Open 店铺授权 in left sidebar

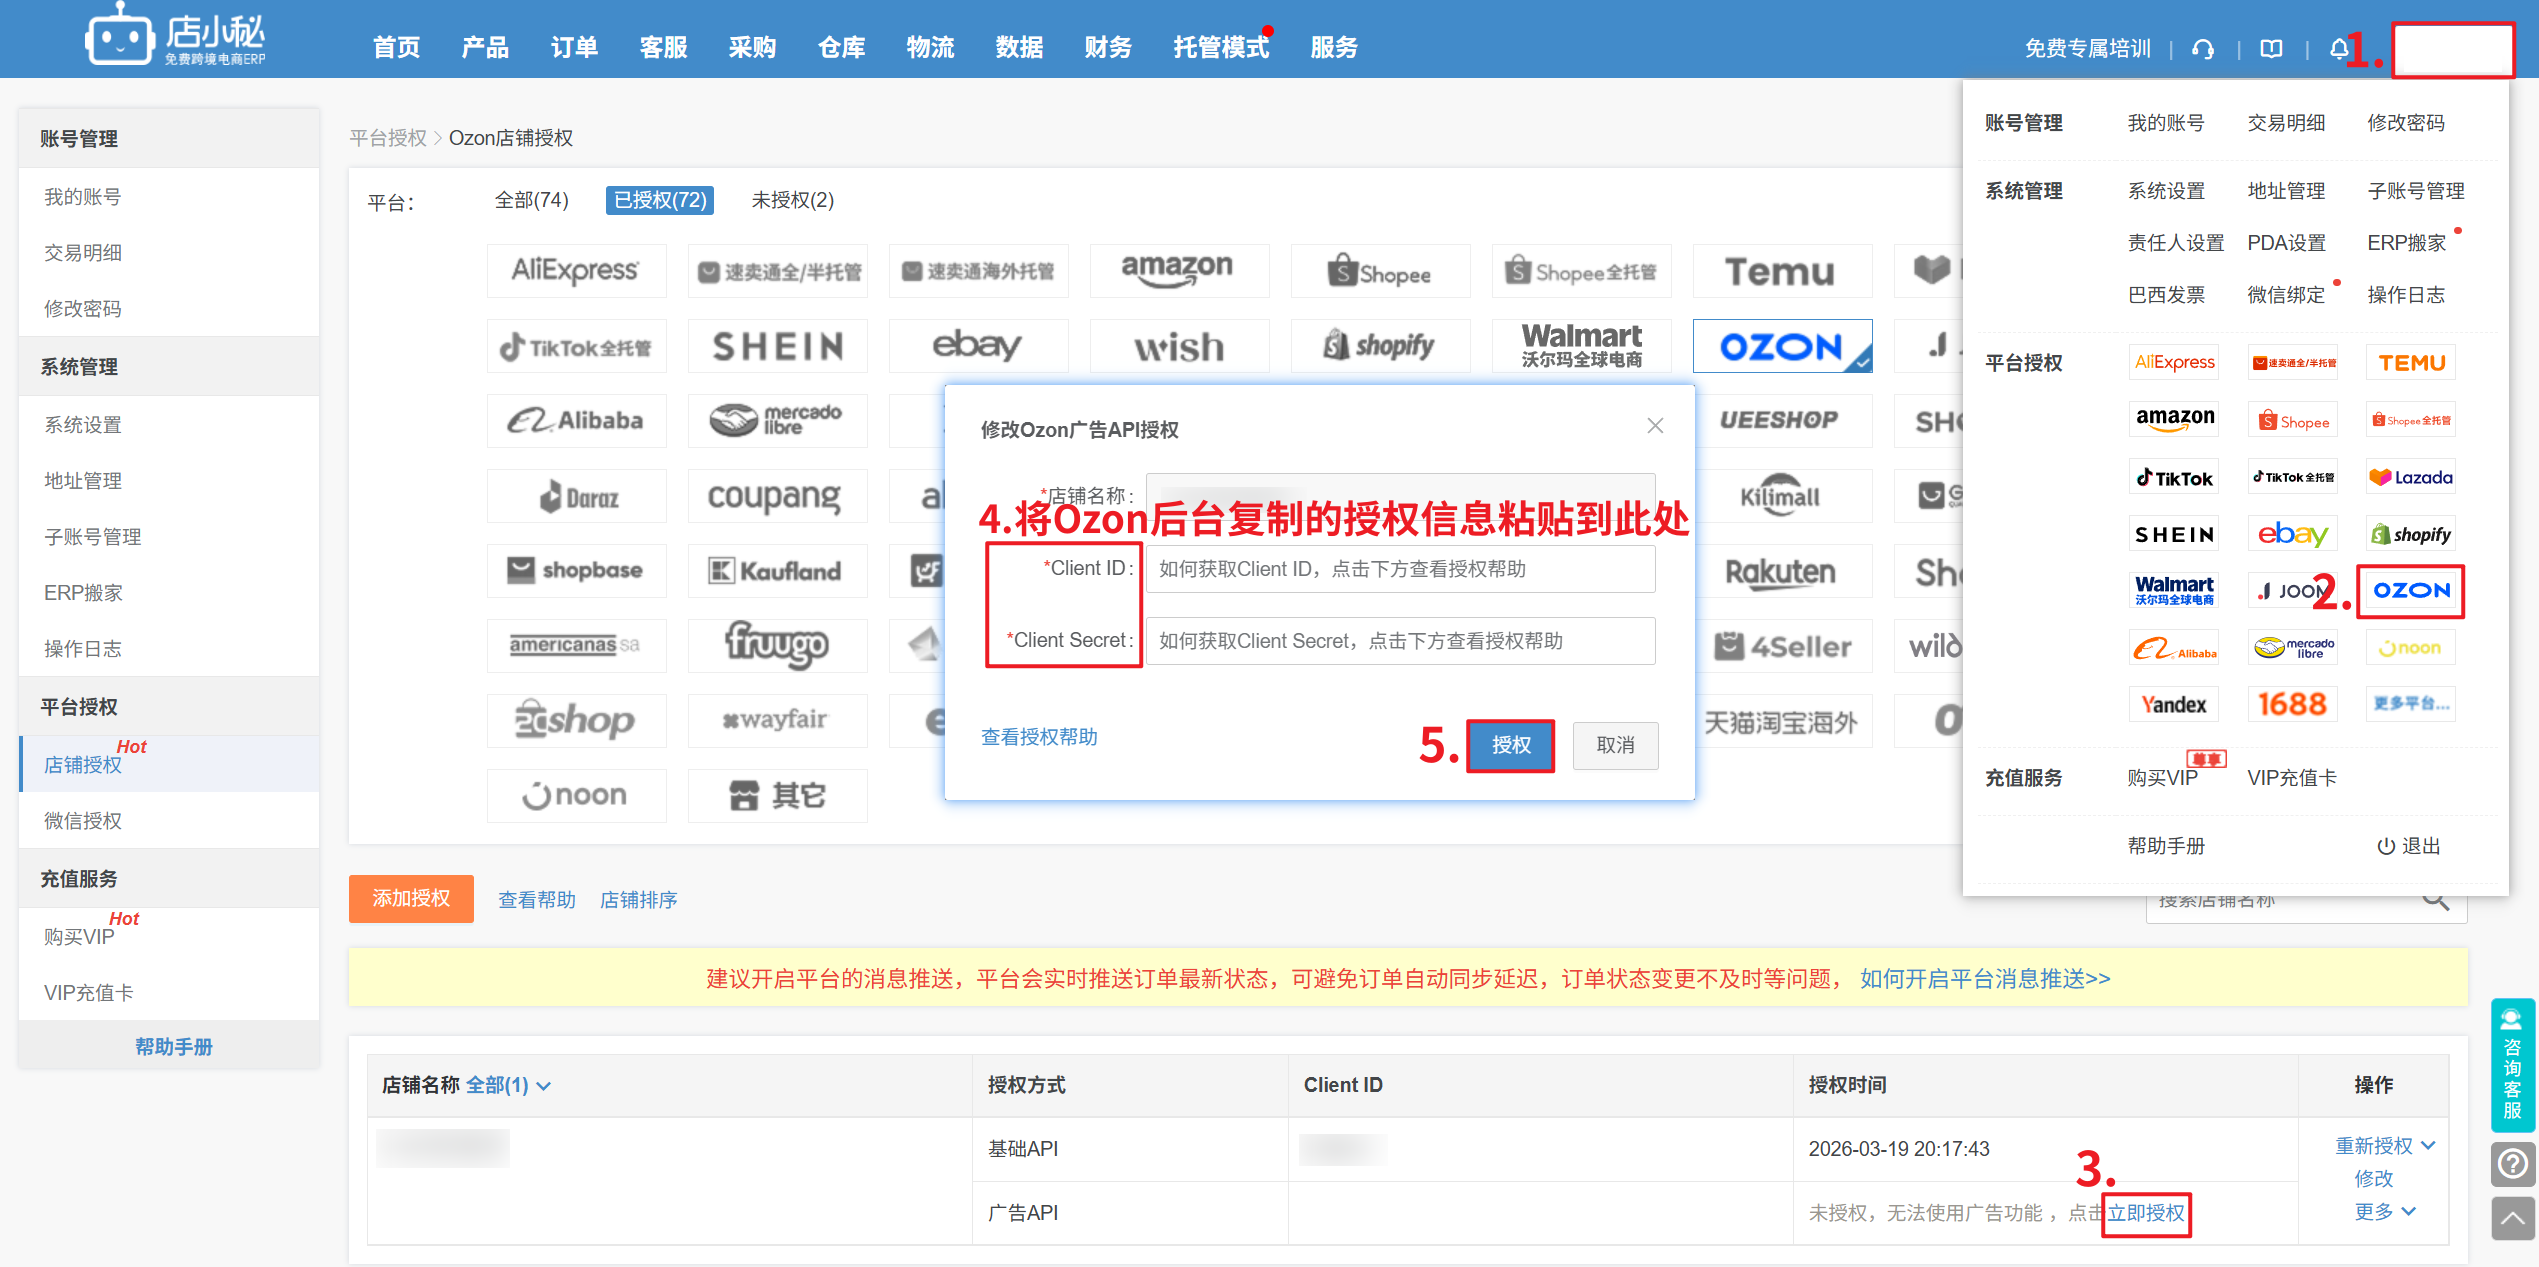(83, 765)
